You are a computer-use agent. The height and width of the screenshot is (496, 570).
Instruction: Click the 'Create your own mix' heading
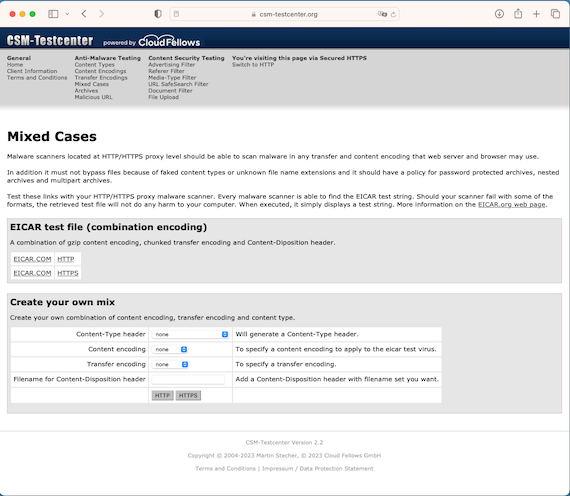63,302
